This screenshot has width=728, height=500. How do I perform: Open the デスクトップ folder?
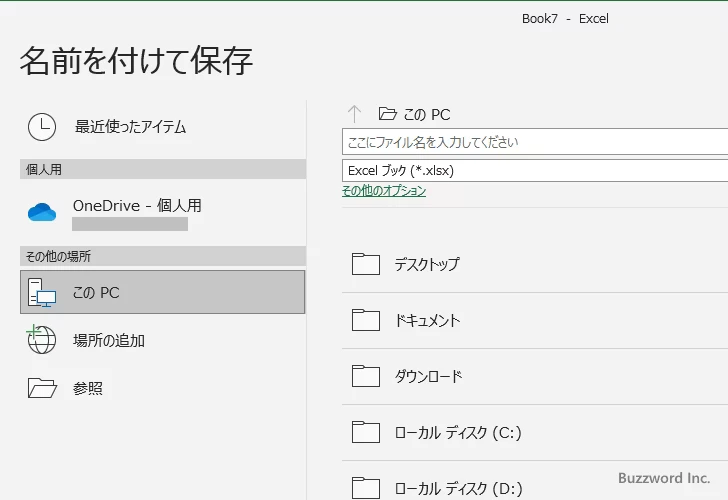[535, 264]
